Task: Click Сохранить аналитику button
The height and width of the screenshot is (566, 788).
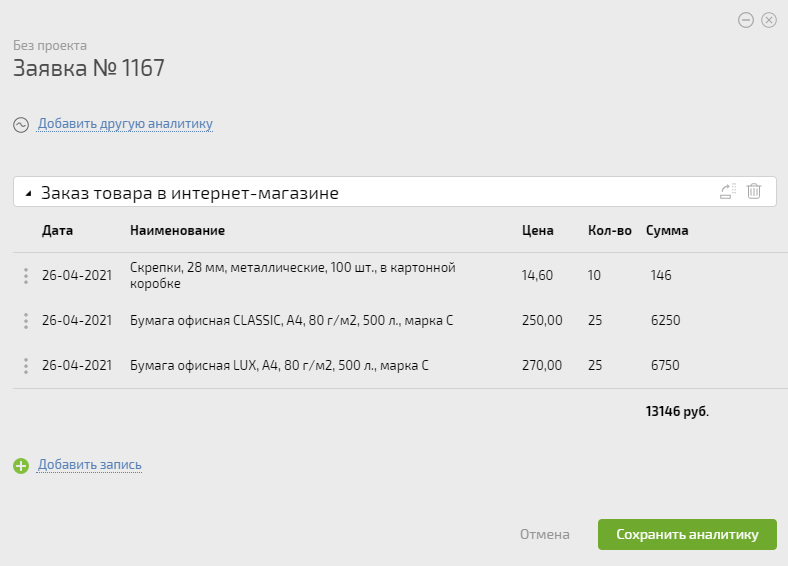Action: point(687,534)
